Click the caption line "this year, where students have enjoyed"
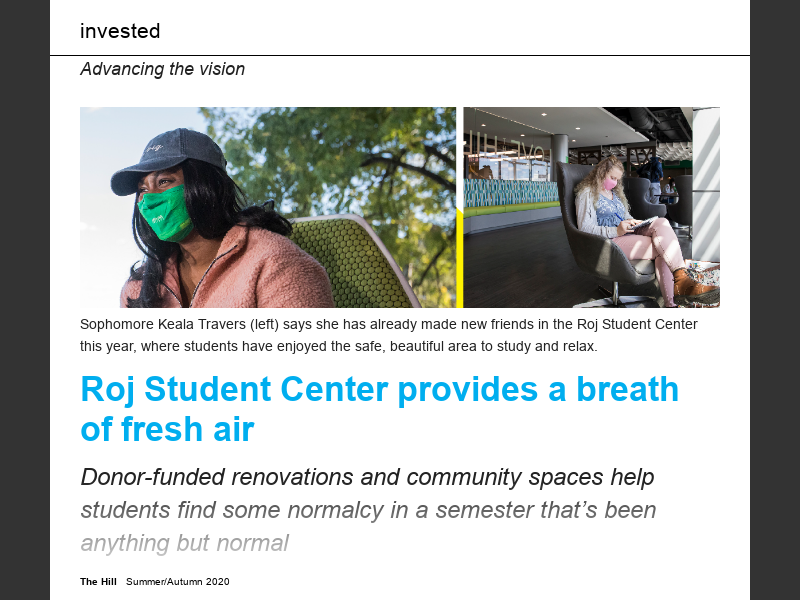Screen dimensions: 800x600 [x=338, y=346]
